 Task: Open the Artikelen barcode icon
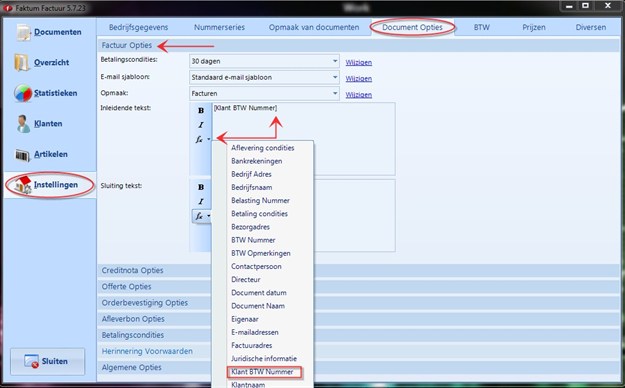pyautogui.click(x=22, y=155)
